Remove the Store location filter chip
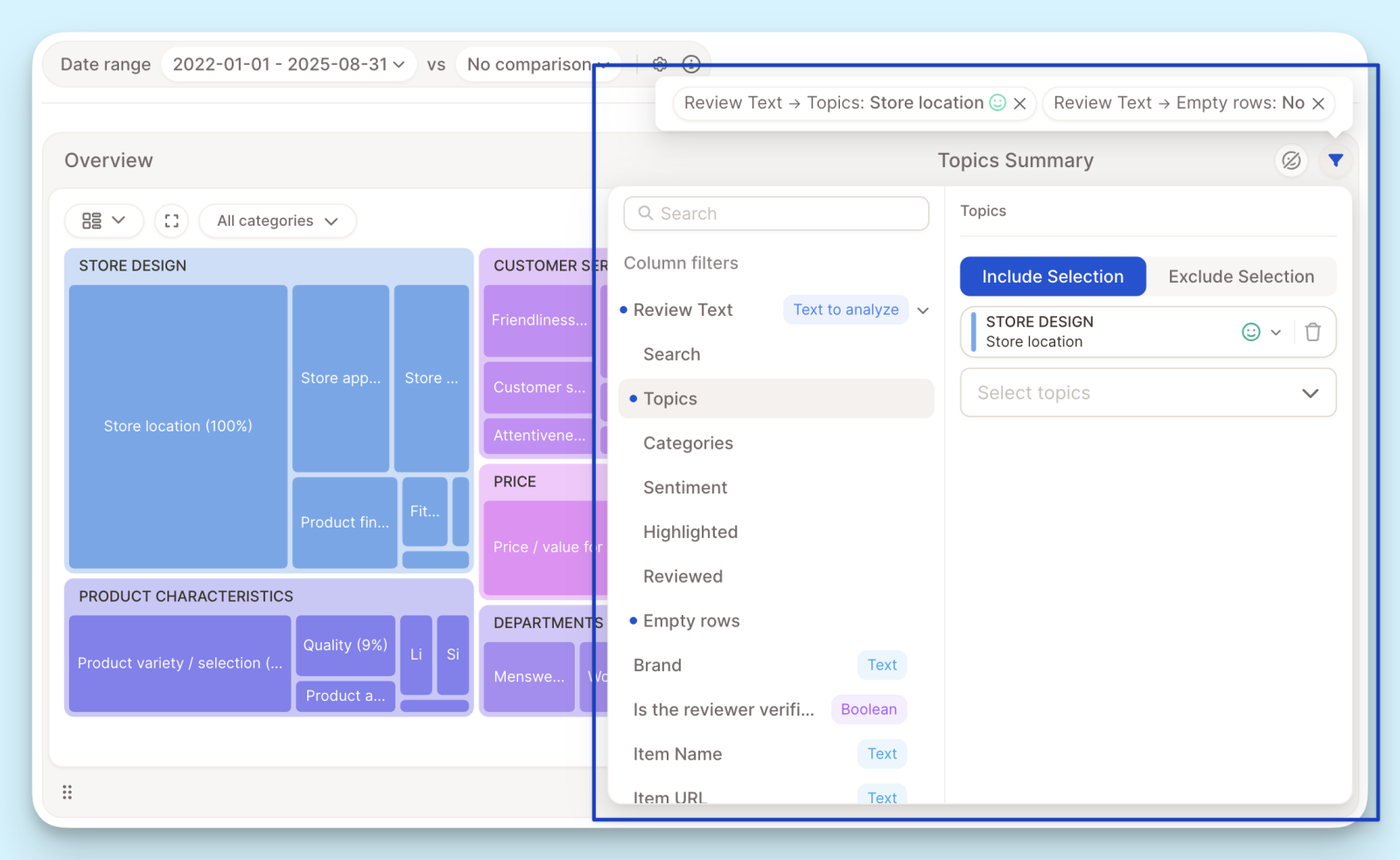 pos(1020,103)
